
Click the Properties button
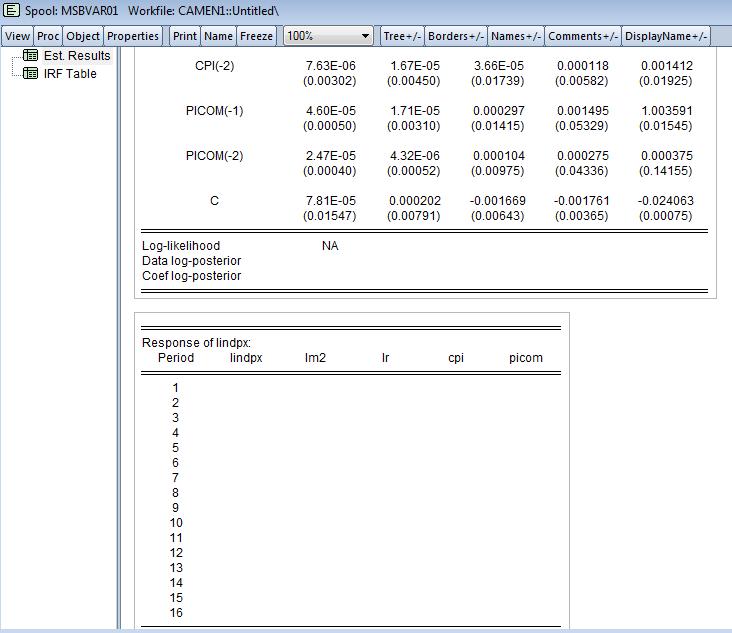click(133, 36)
